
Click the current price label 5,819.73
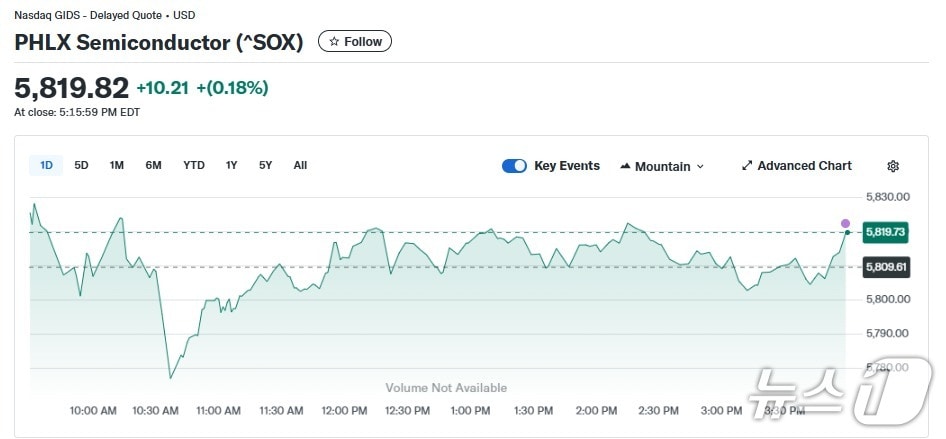tap(886, 232)
